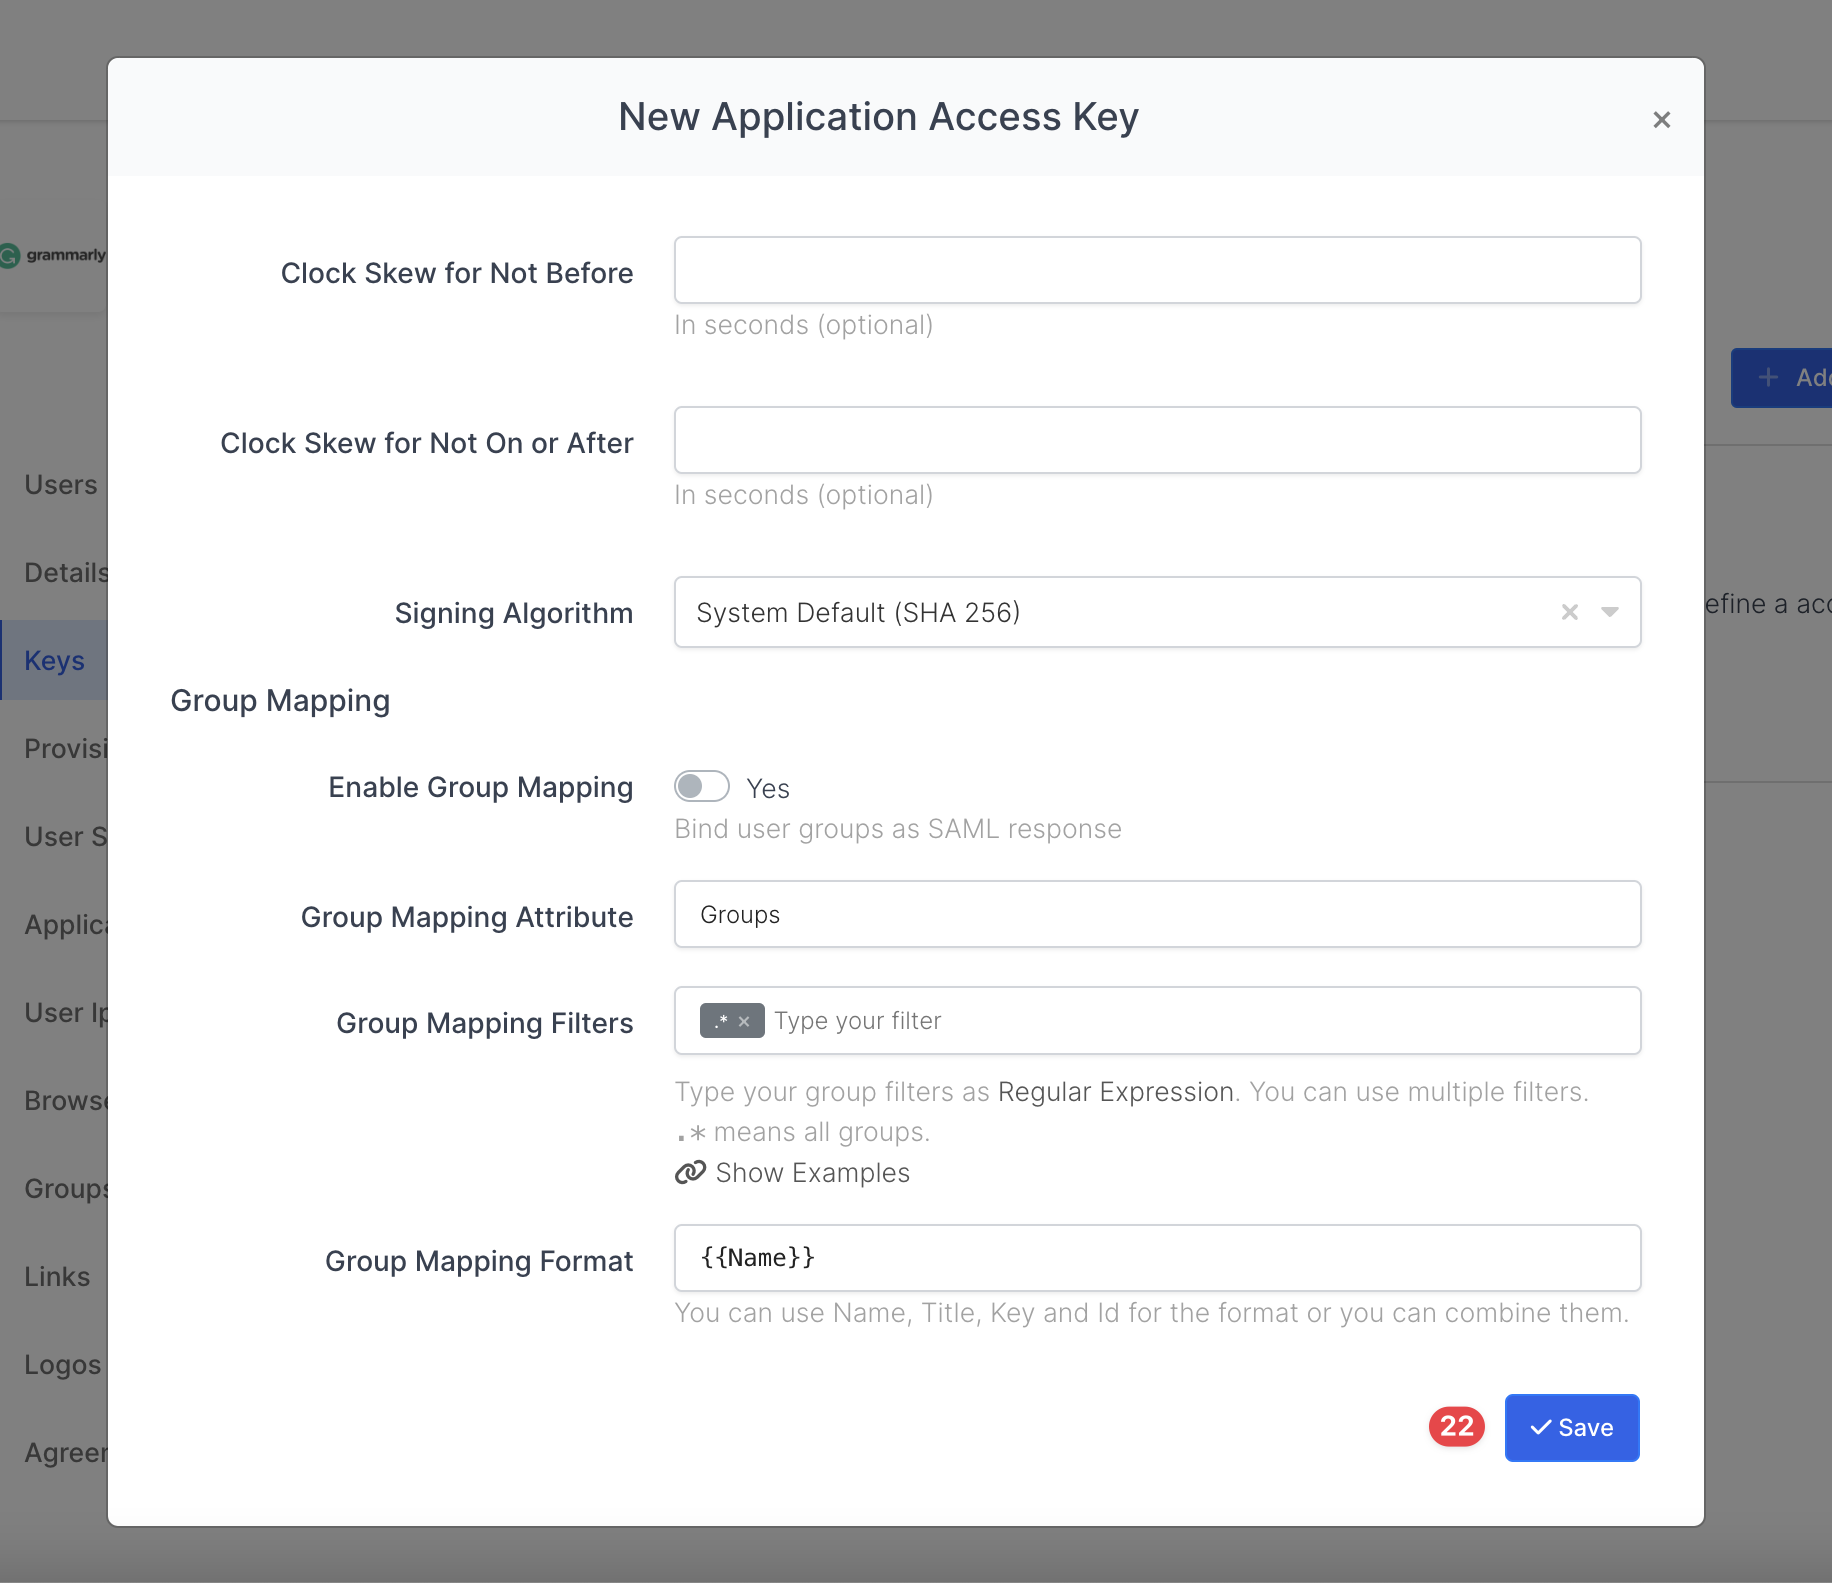
Task: Click the Grammarly logo
Action: (x=54, y=255)
